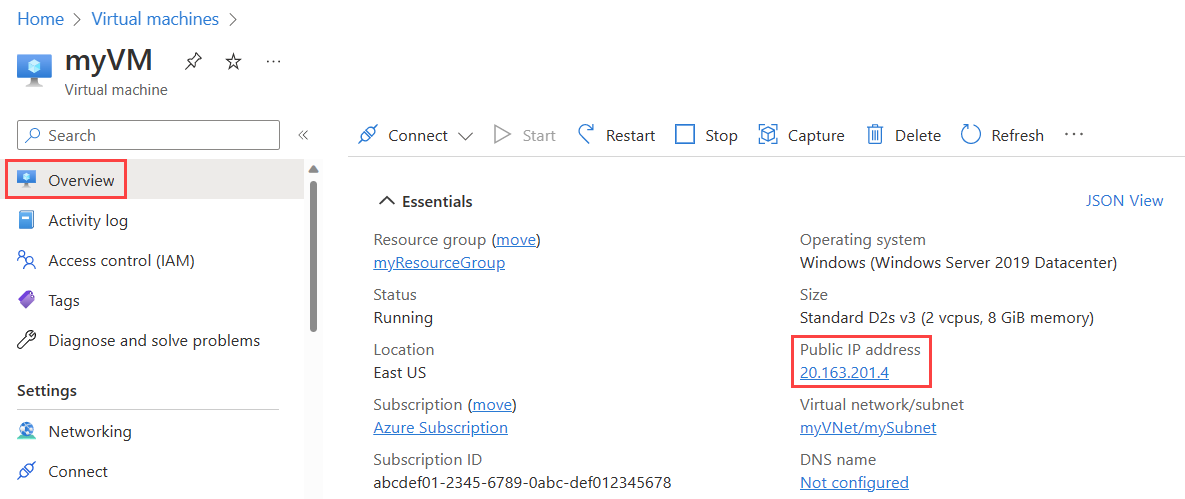Click the Capture button label

click(x=816, y=135)
